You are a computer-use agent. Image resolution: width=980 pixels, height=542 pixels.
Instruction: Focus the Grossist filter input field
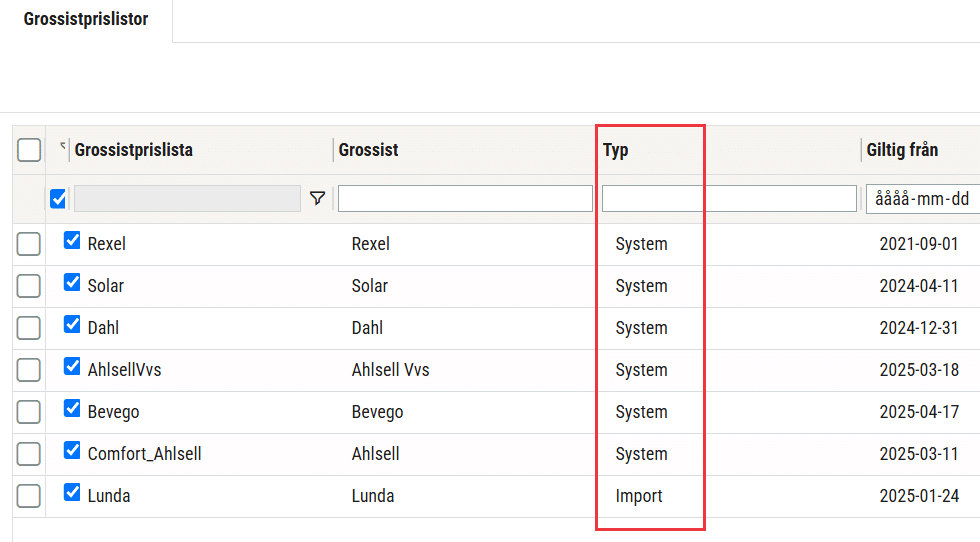pos(465,199)
